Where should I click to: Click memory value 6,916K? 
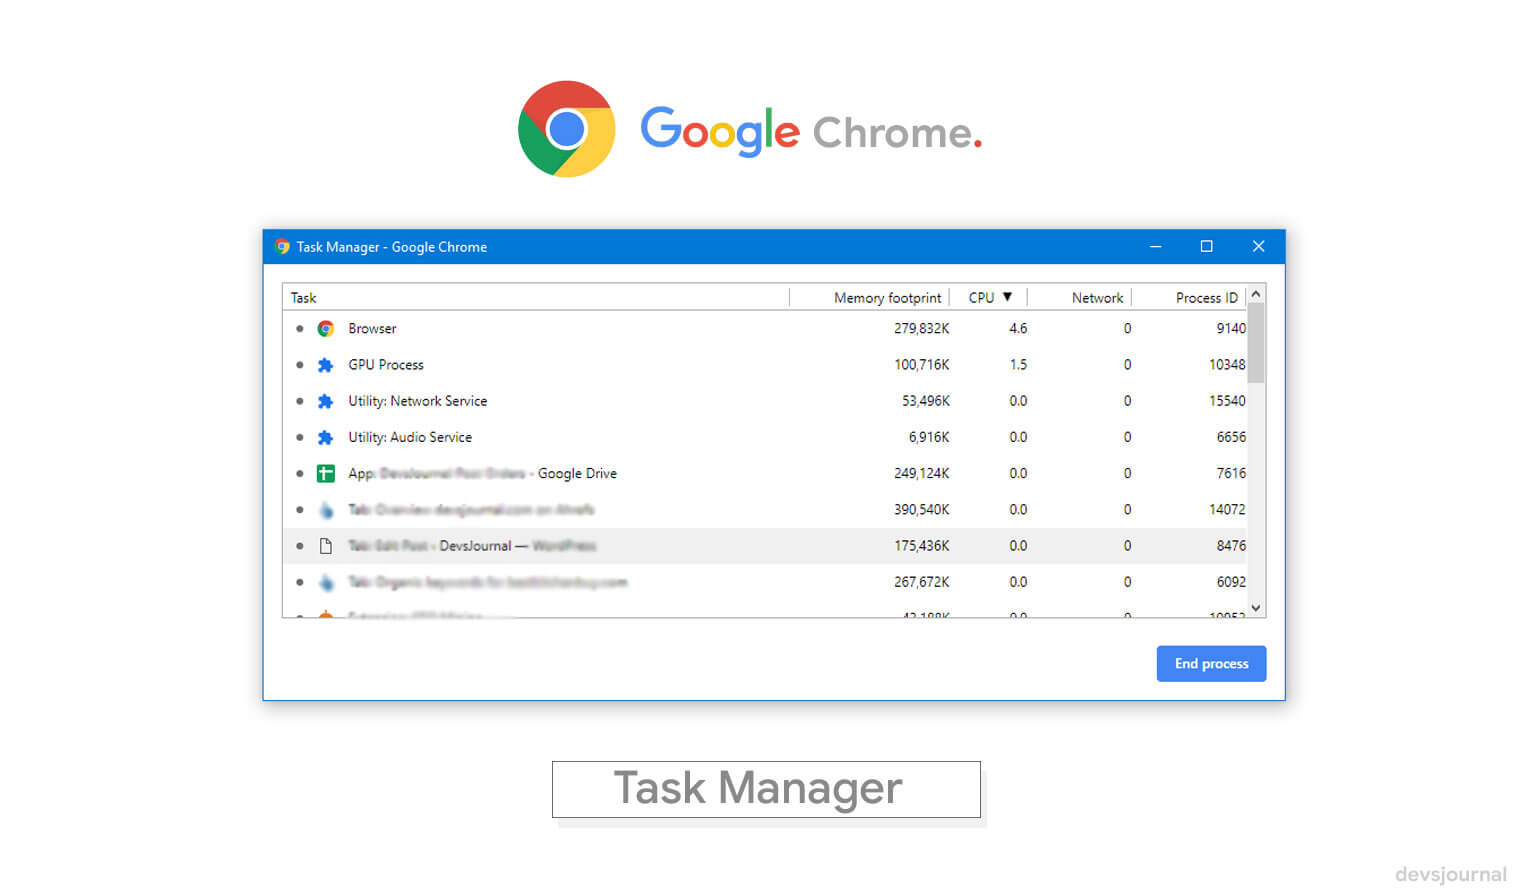928,437
